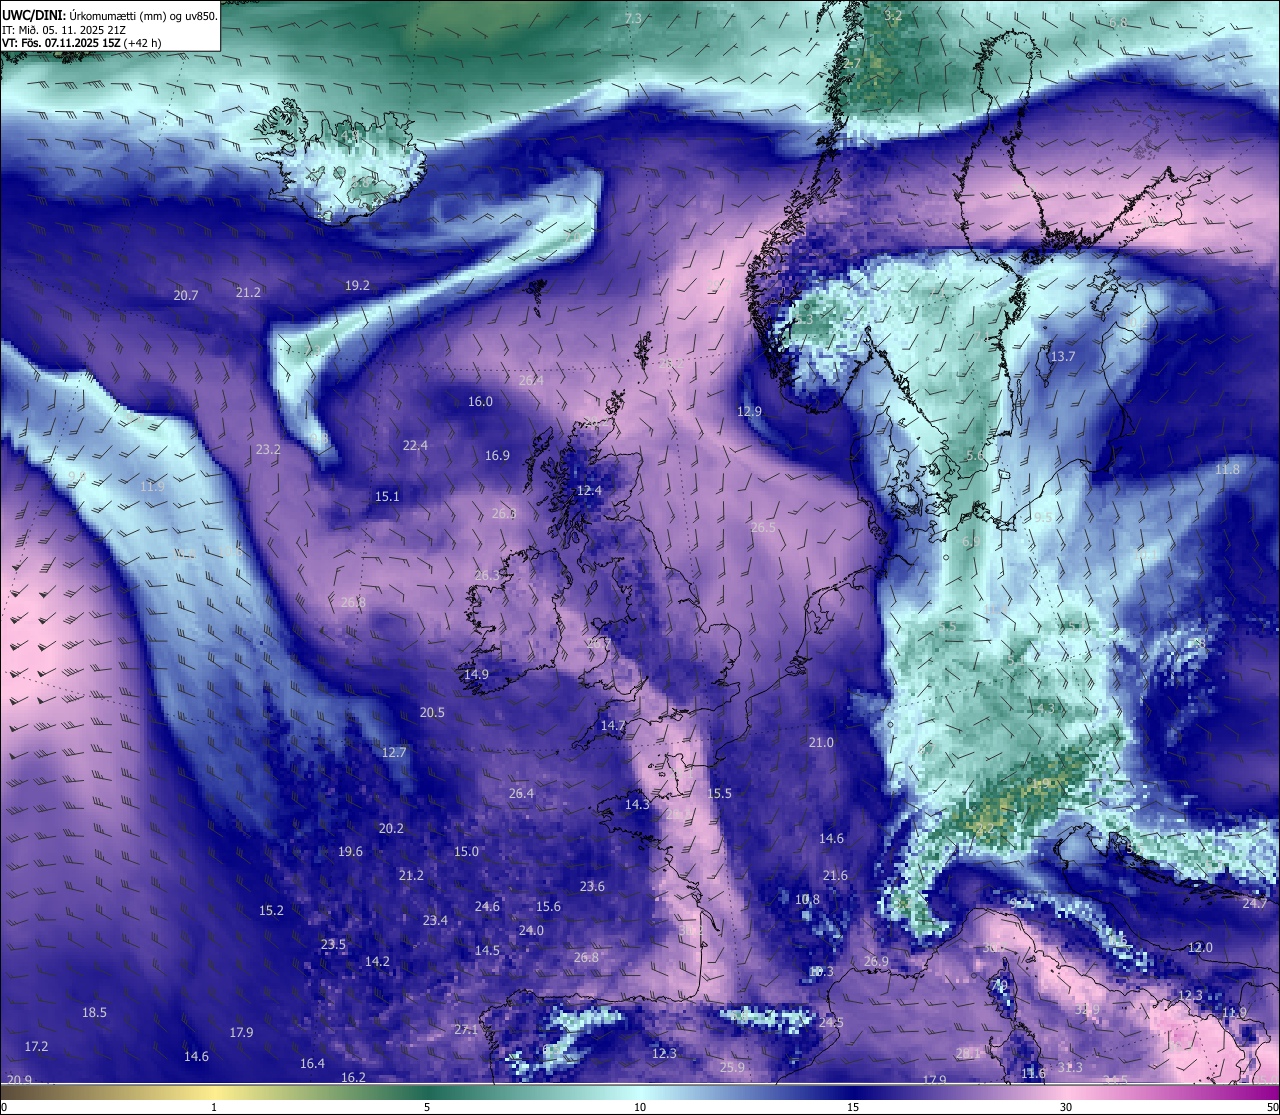Image resolution: width=1280 pixels, height=1115 pixels.
Task: Click the 15.2 value label
Action: tap(271, 910)
